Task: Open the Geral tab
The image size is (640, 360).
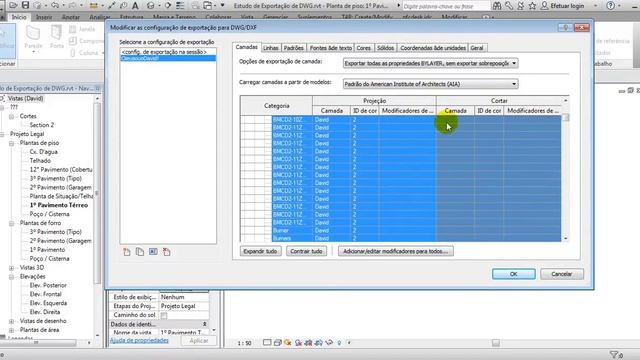Action: coord(477,48)
